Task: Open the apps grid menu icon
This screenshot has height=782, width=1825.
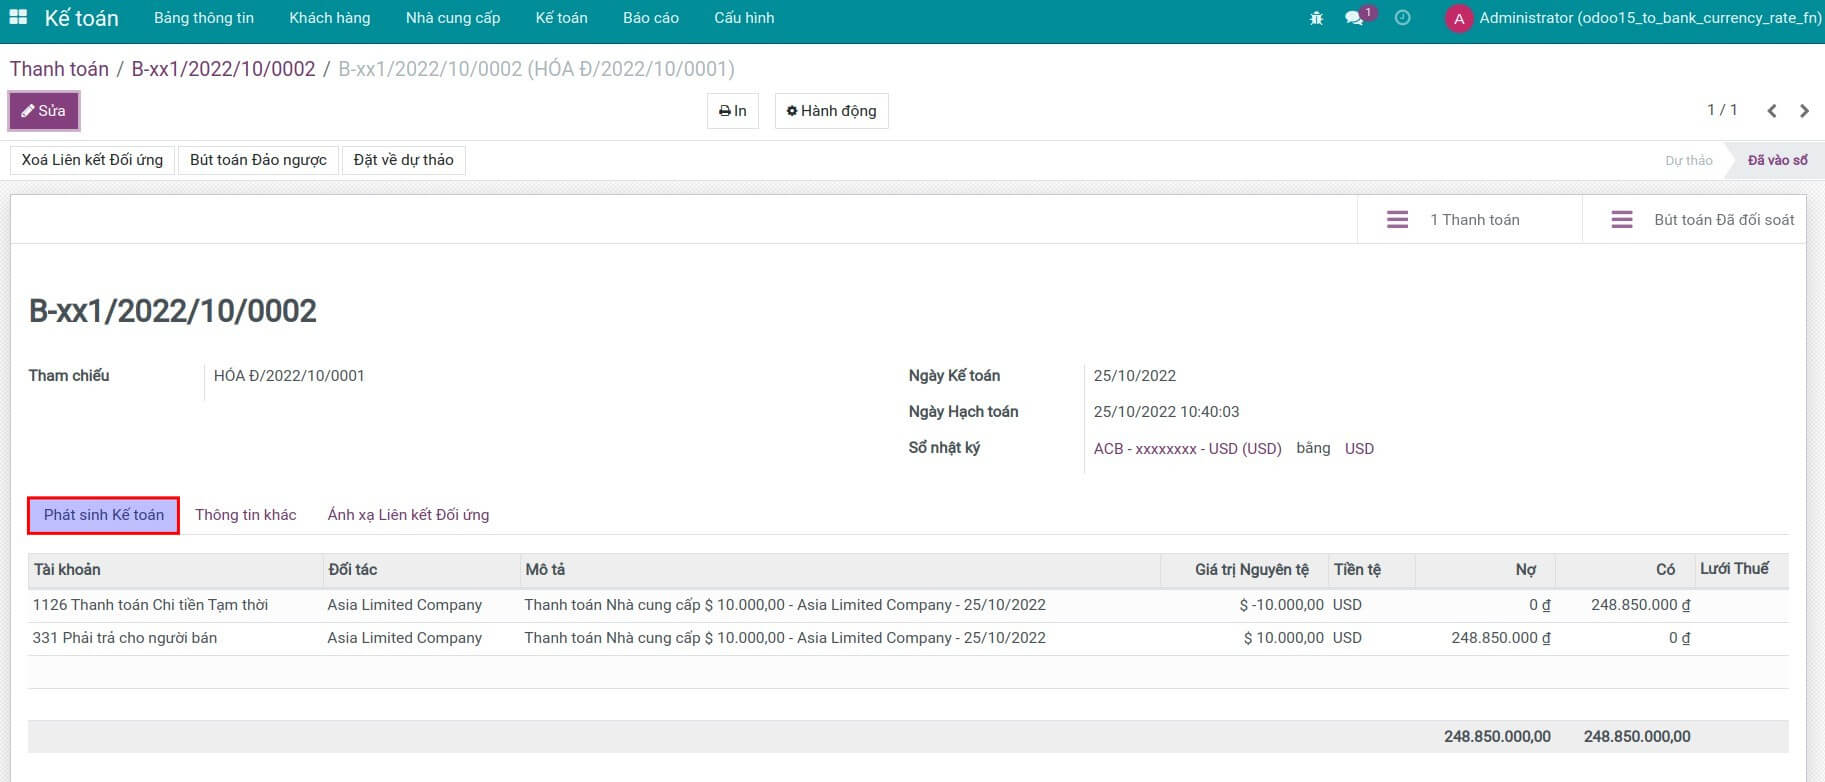Action: click(x=18, y=18)
